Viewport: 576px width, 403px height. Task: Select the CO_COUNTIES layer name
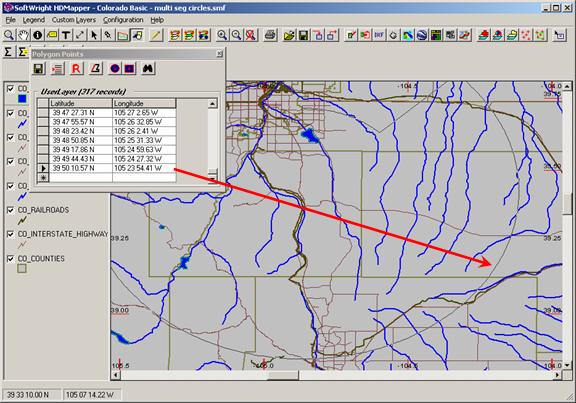[41, 259]
